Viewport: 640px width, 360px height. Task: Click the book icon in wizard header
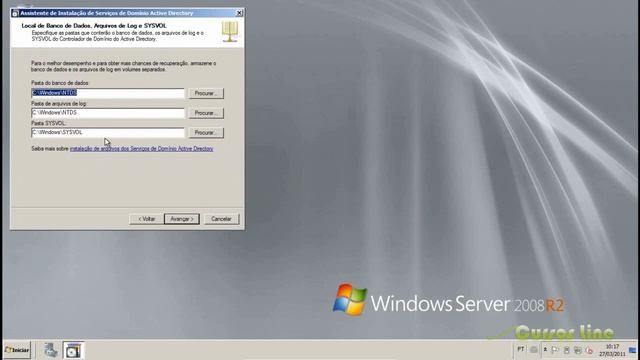[230, 32]
